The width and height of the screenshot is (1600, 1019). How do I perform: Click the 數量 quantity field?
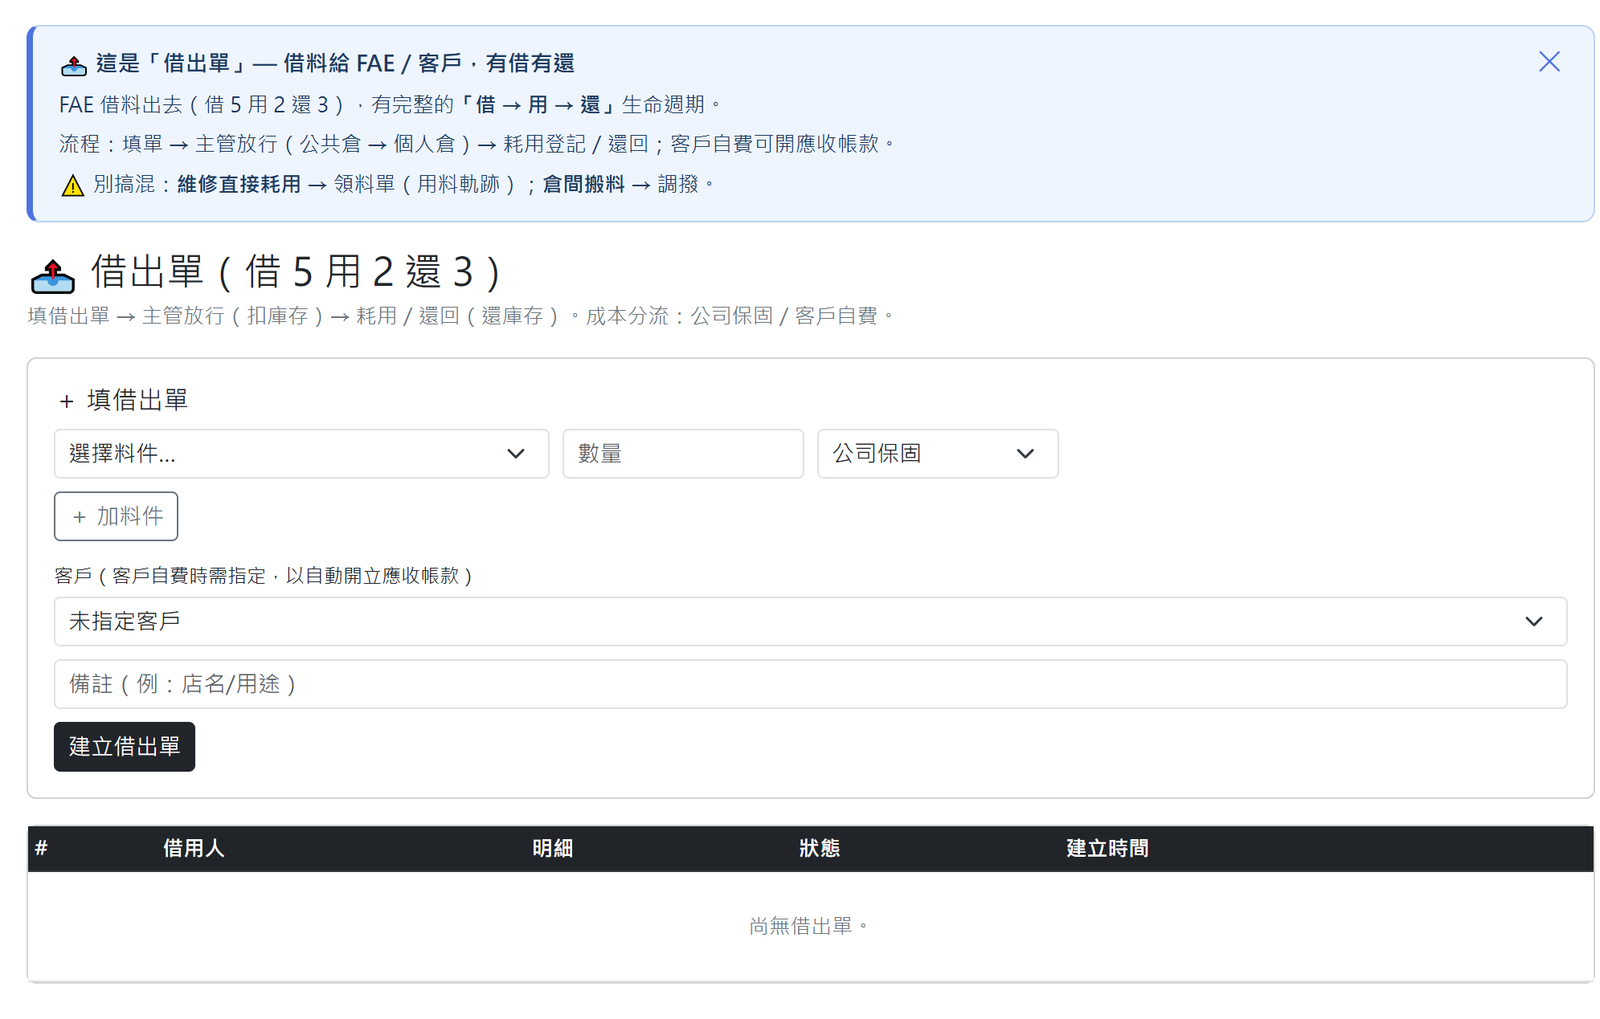tap(683, 454)
